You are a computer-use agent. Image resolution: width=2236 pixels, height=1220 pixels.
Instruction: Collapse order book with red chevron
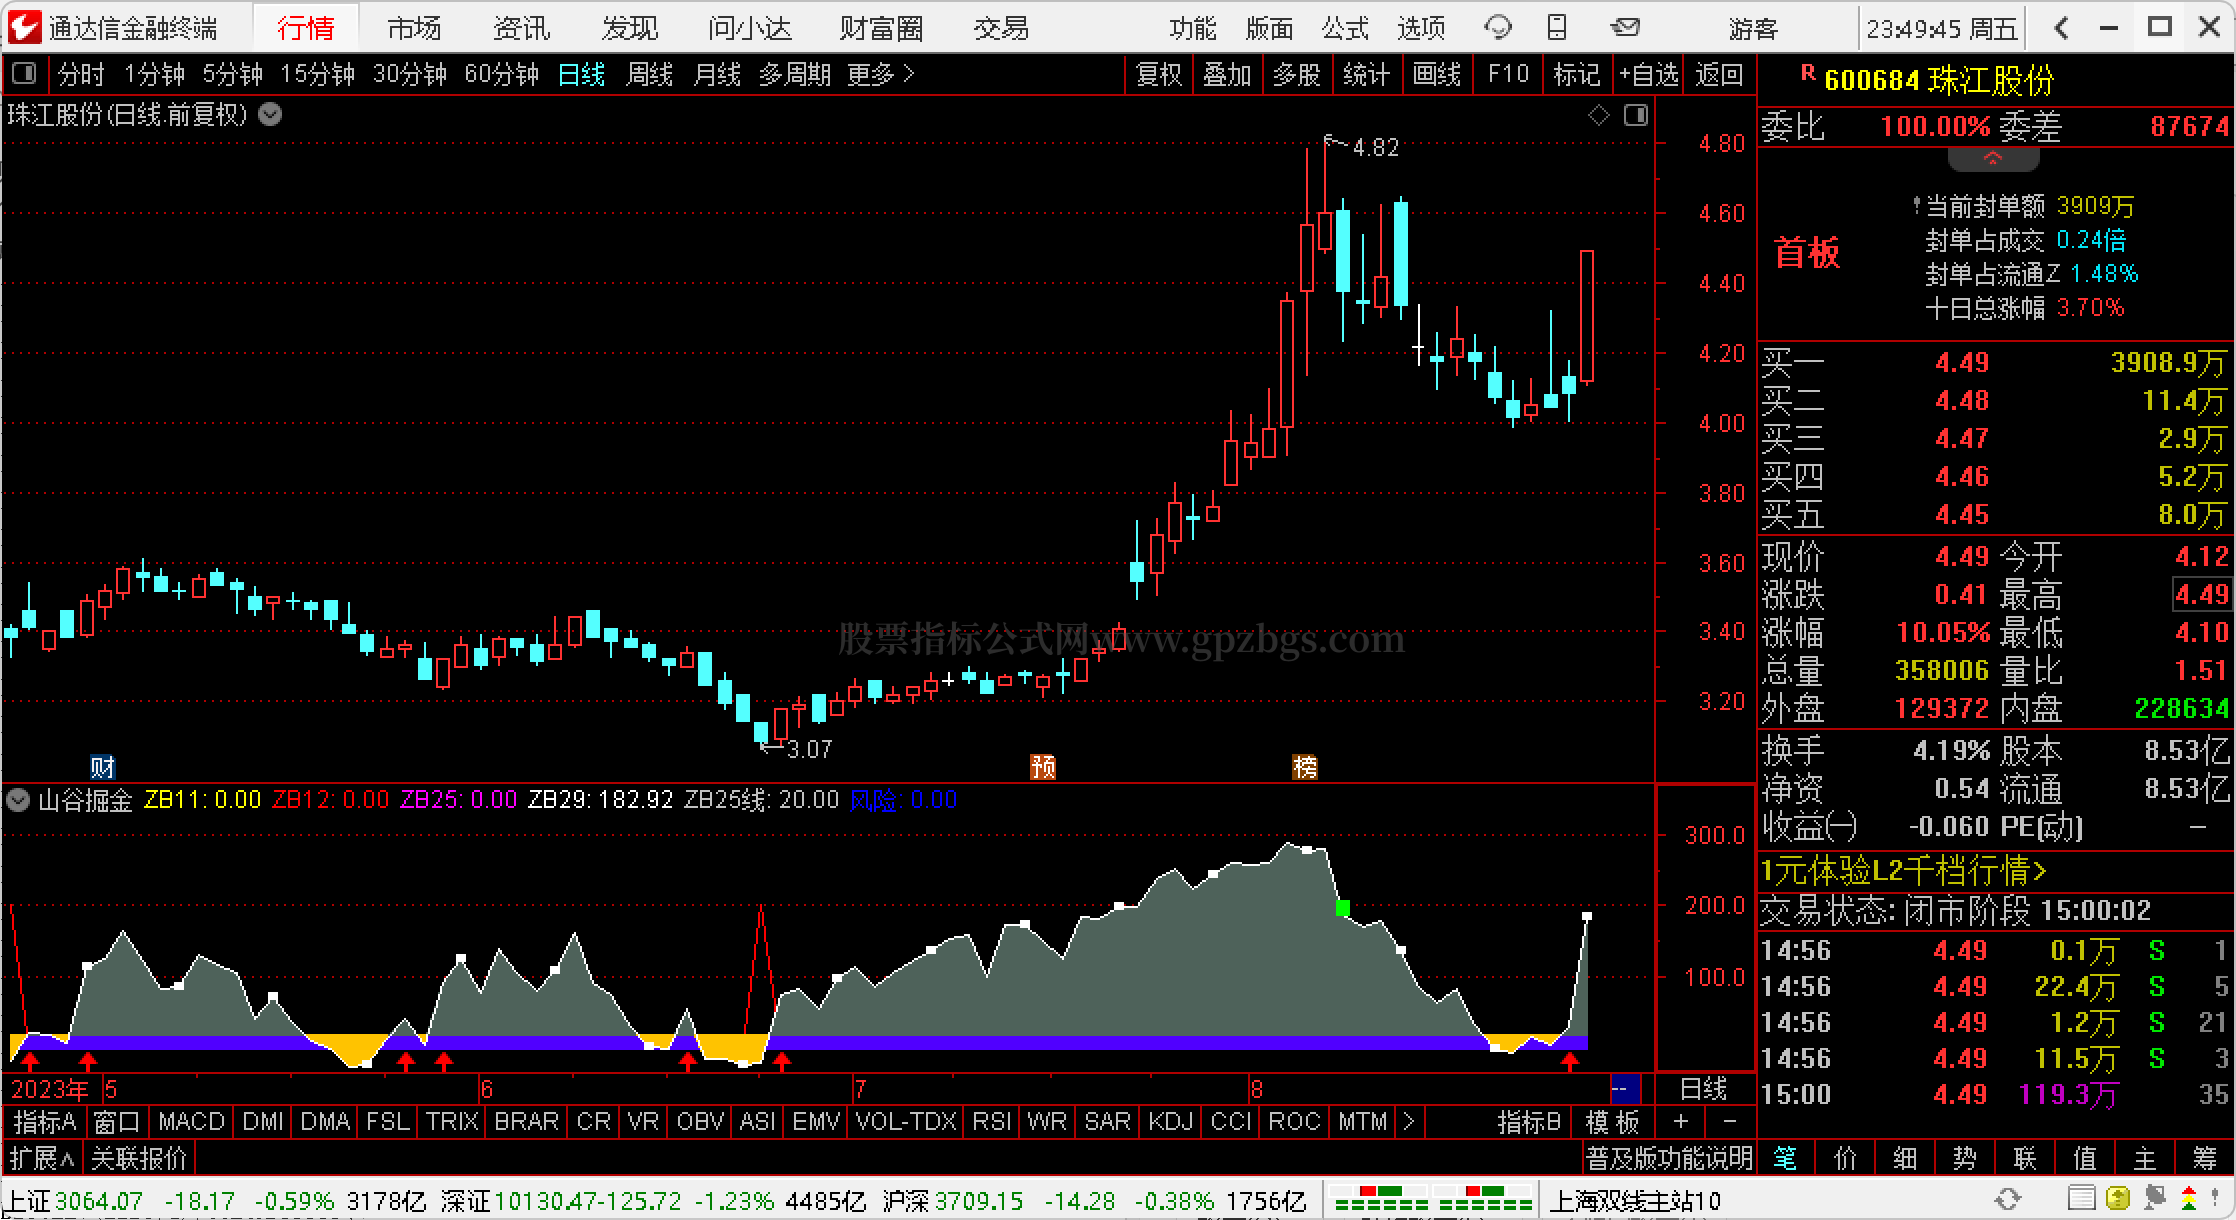1992,159
